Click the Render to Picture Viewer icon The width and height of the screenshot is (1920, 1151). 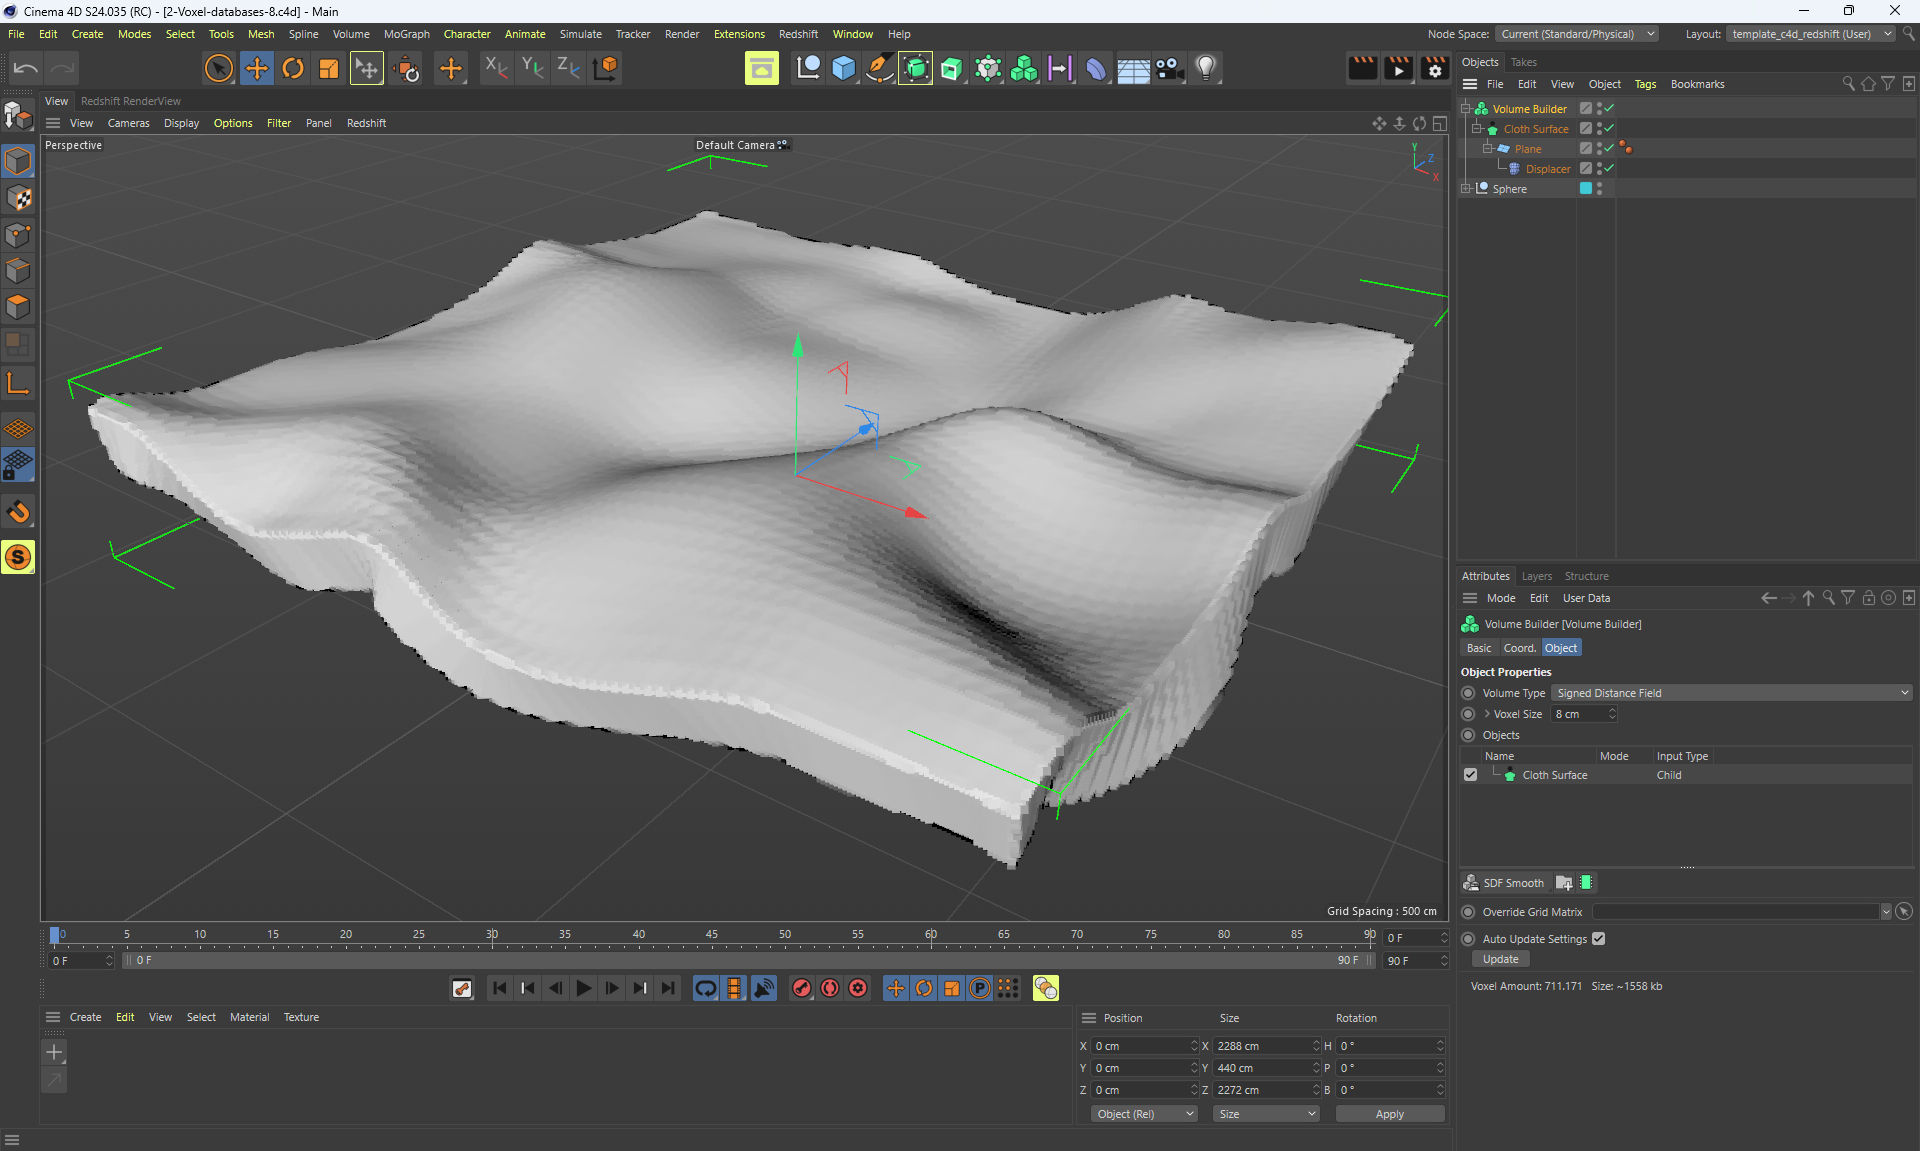coord(1398,68)
